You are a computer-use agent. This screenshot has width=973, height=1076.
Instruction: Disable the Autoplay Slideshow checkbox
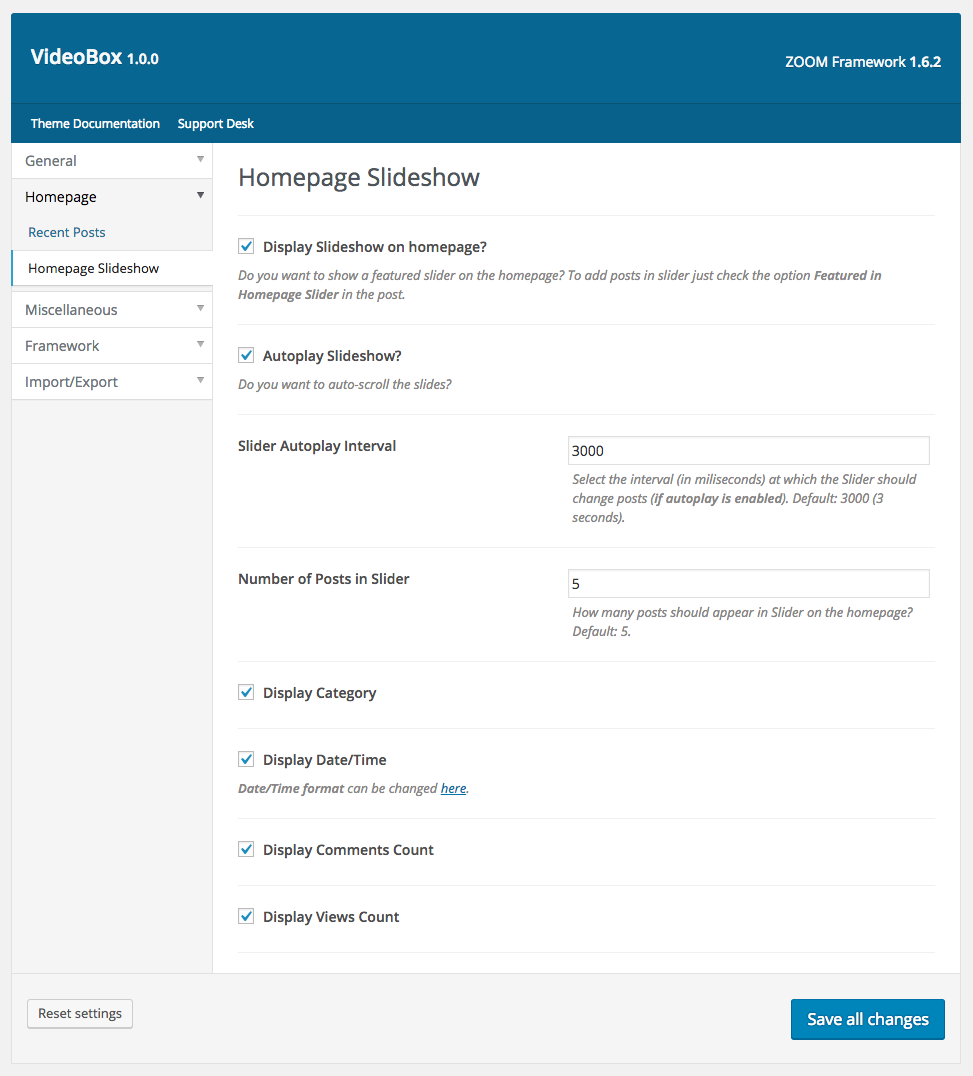tap(246, 355)
